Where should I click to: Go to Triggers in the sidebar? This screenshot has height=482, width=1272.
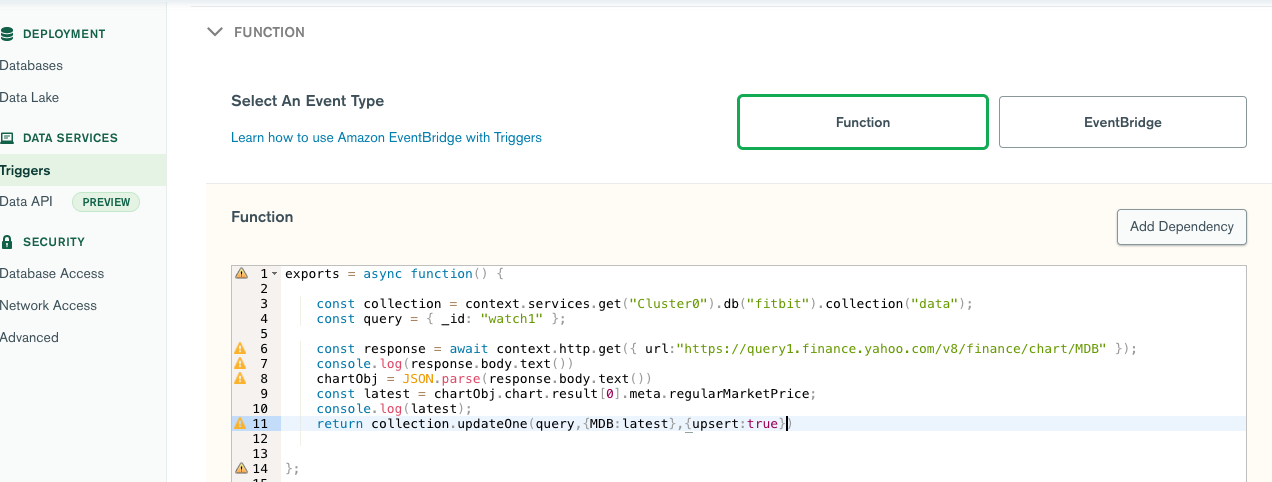25,170
